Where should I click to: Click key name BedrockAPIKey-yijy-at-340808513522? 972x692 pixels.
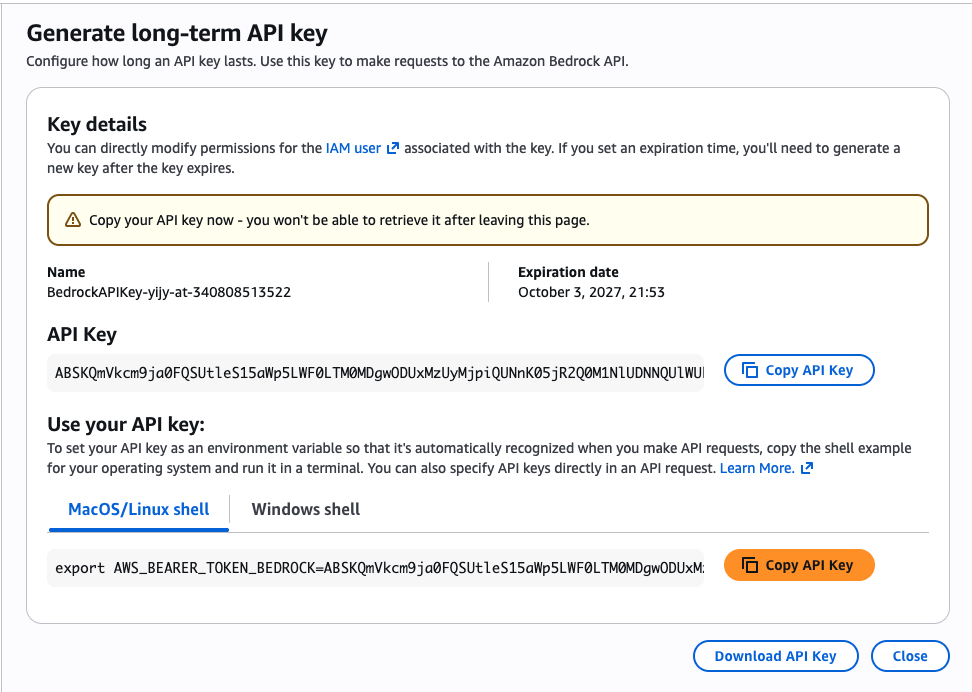click(x=169, y=292)
